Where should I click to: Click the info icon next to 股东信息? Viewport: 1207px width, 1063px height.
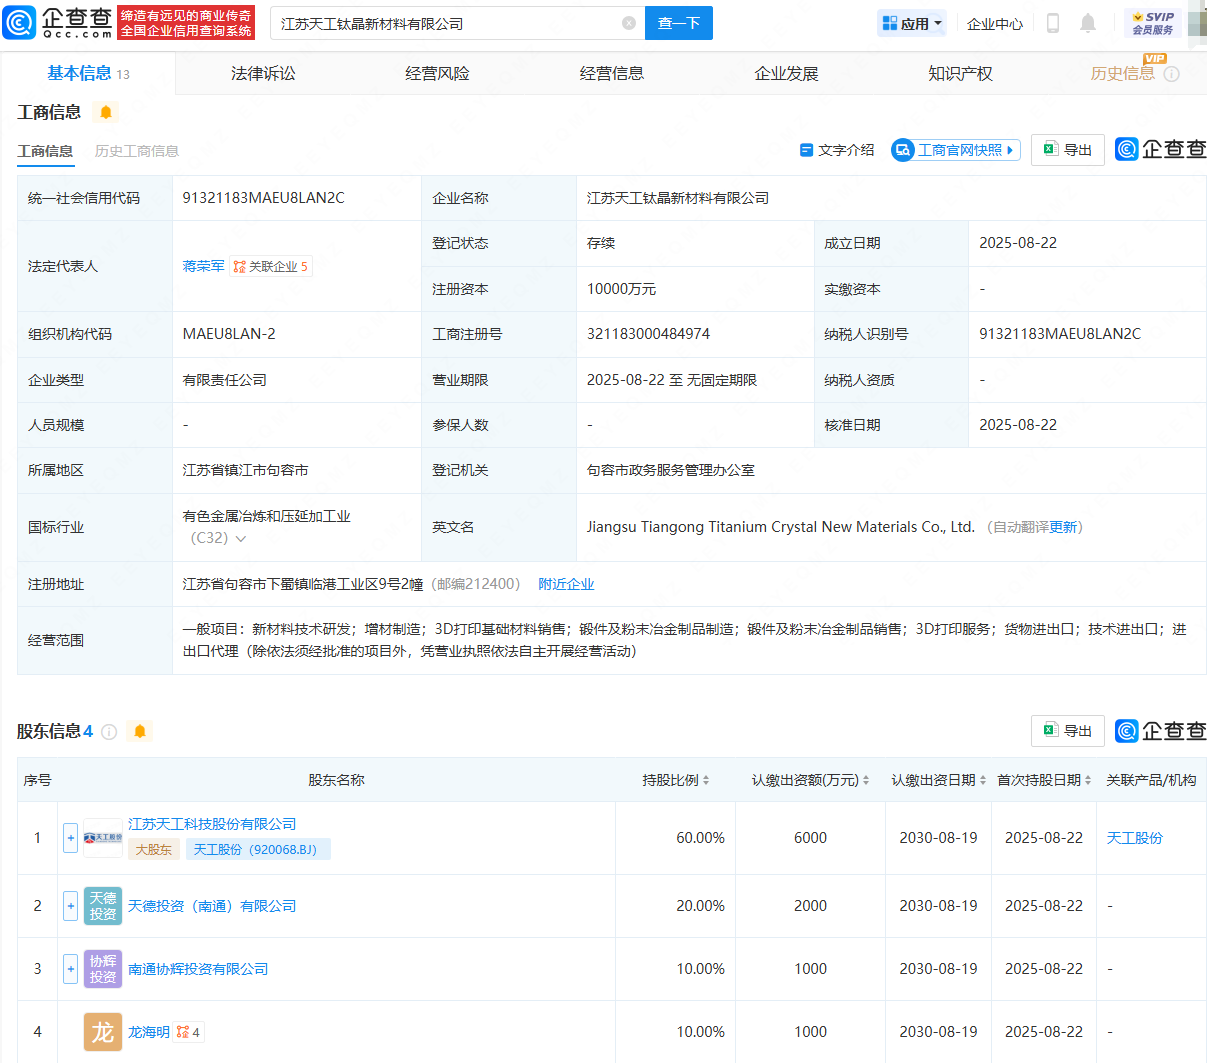tap(110, 732)
